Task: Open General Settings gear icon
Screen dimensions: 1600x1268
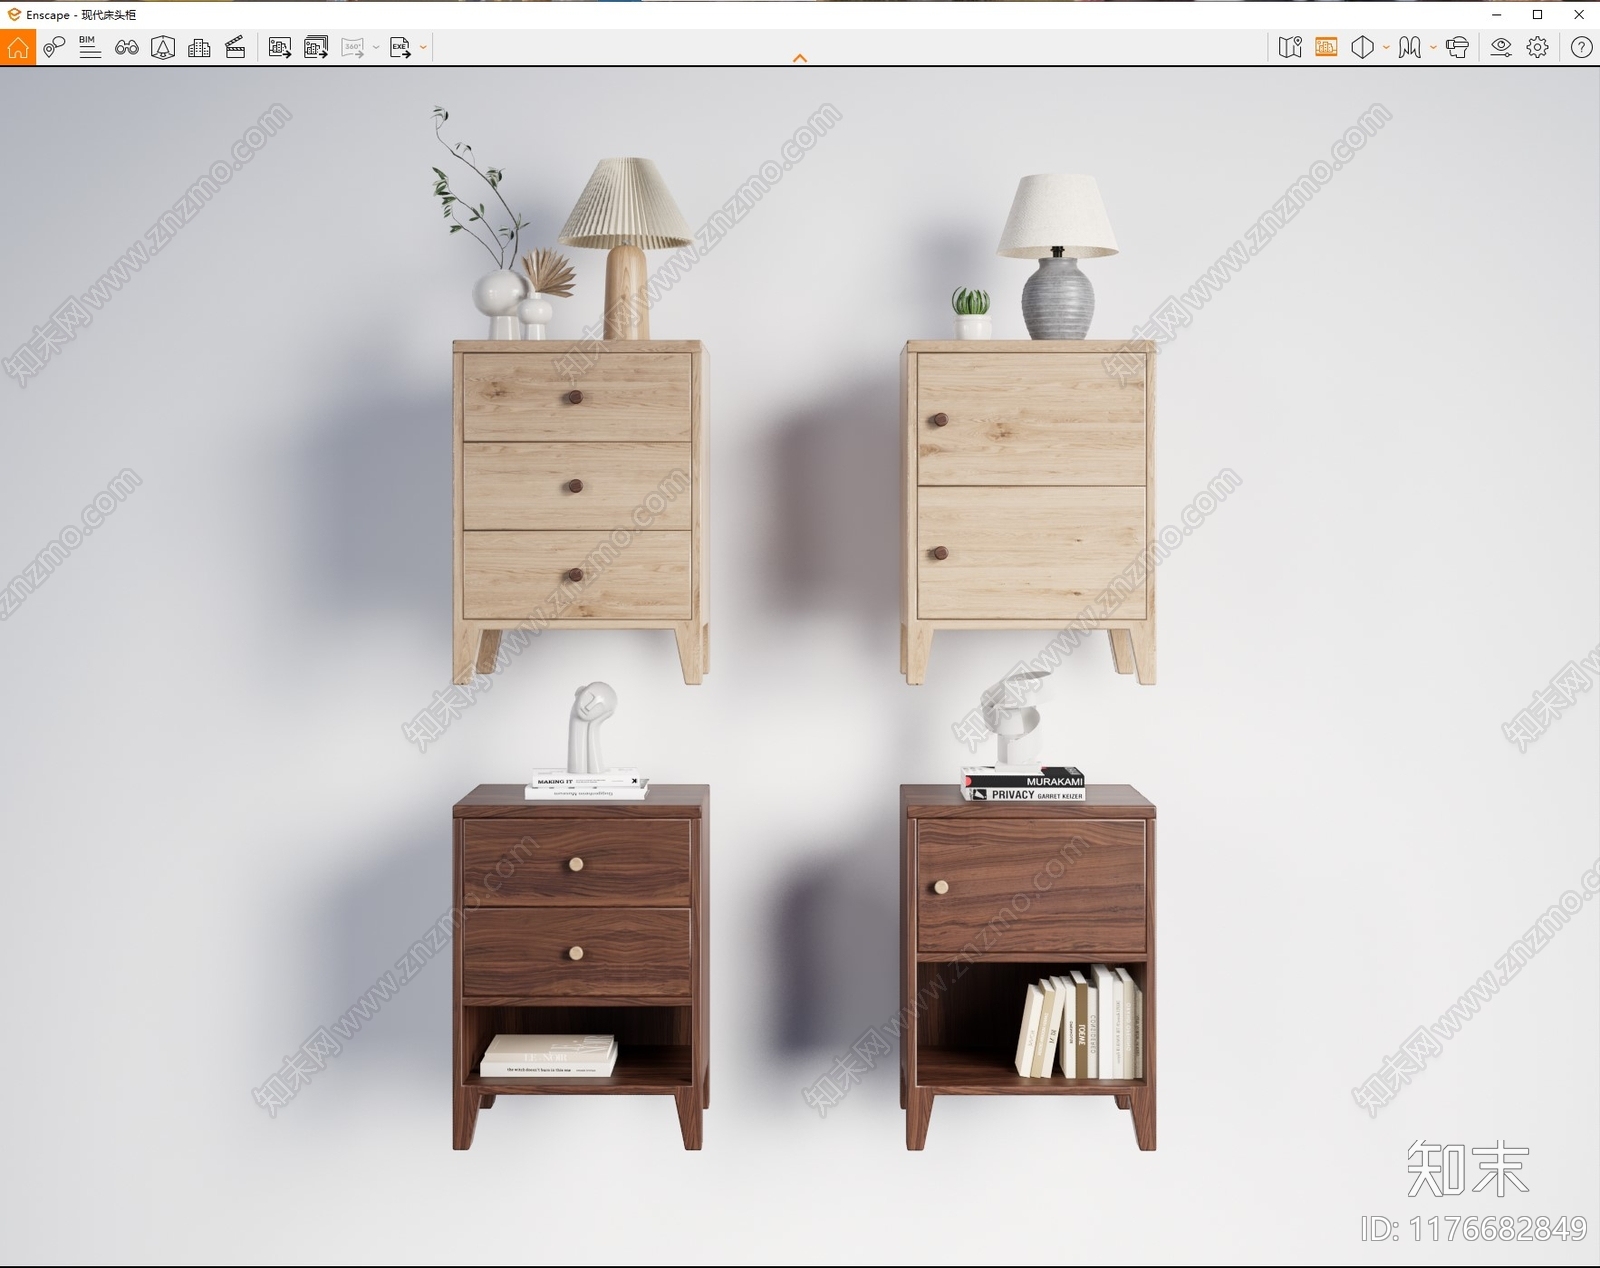Action: 1538,47
